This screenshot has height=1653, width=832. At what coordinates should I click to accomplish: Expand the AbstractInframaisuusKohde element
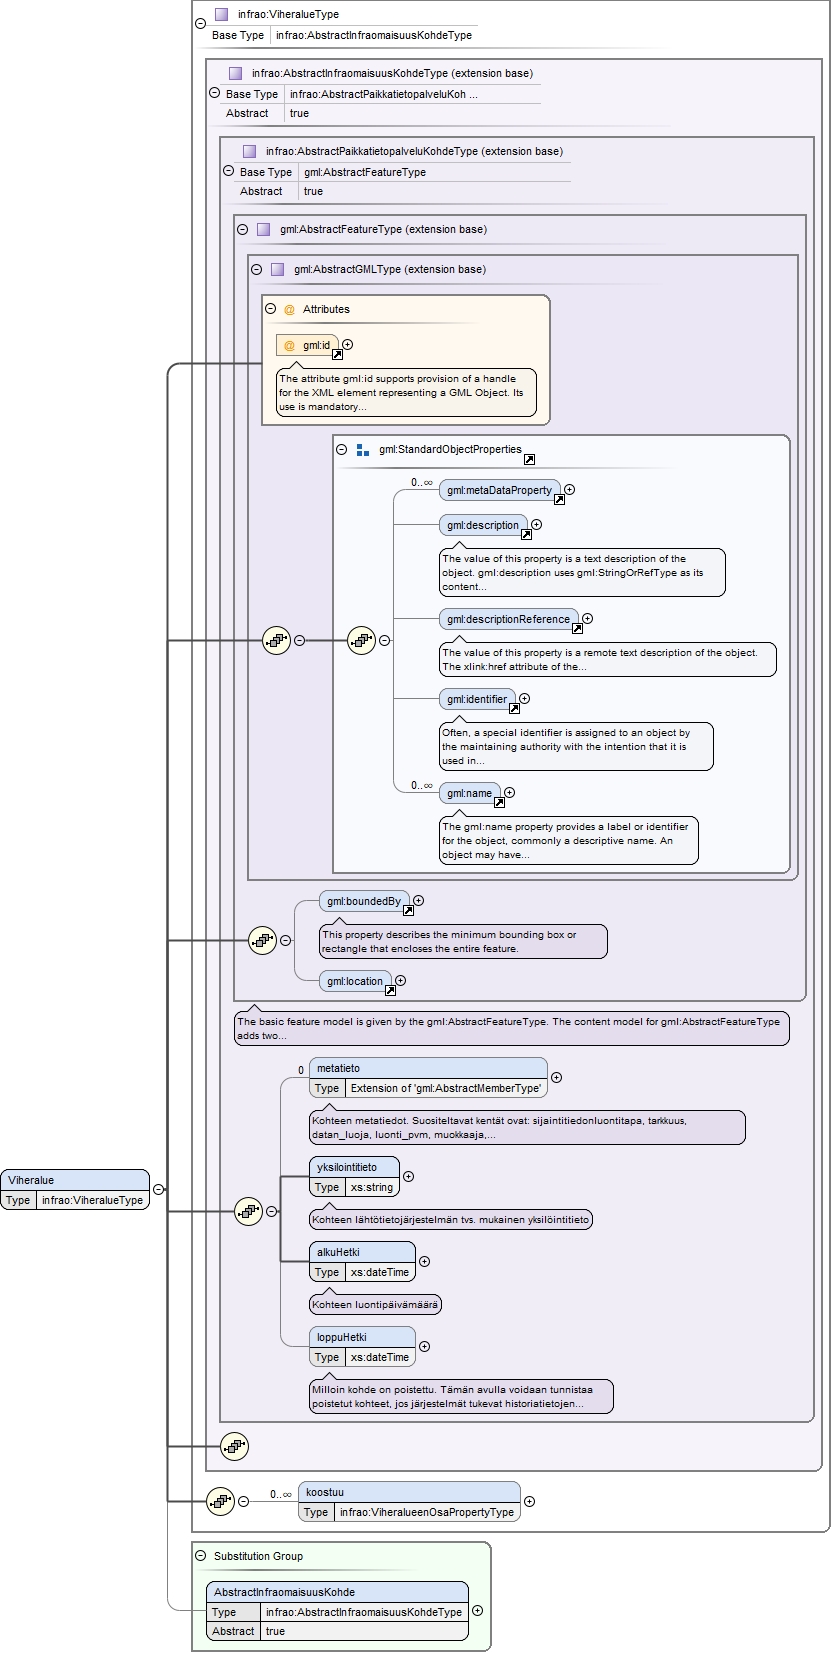point(477,1610)
